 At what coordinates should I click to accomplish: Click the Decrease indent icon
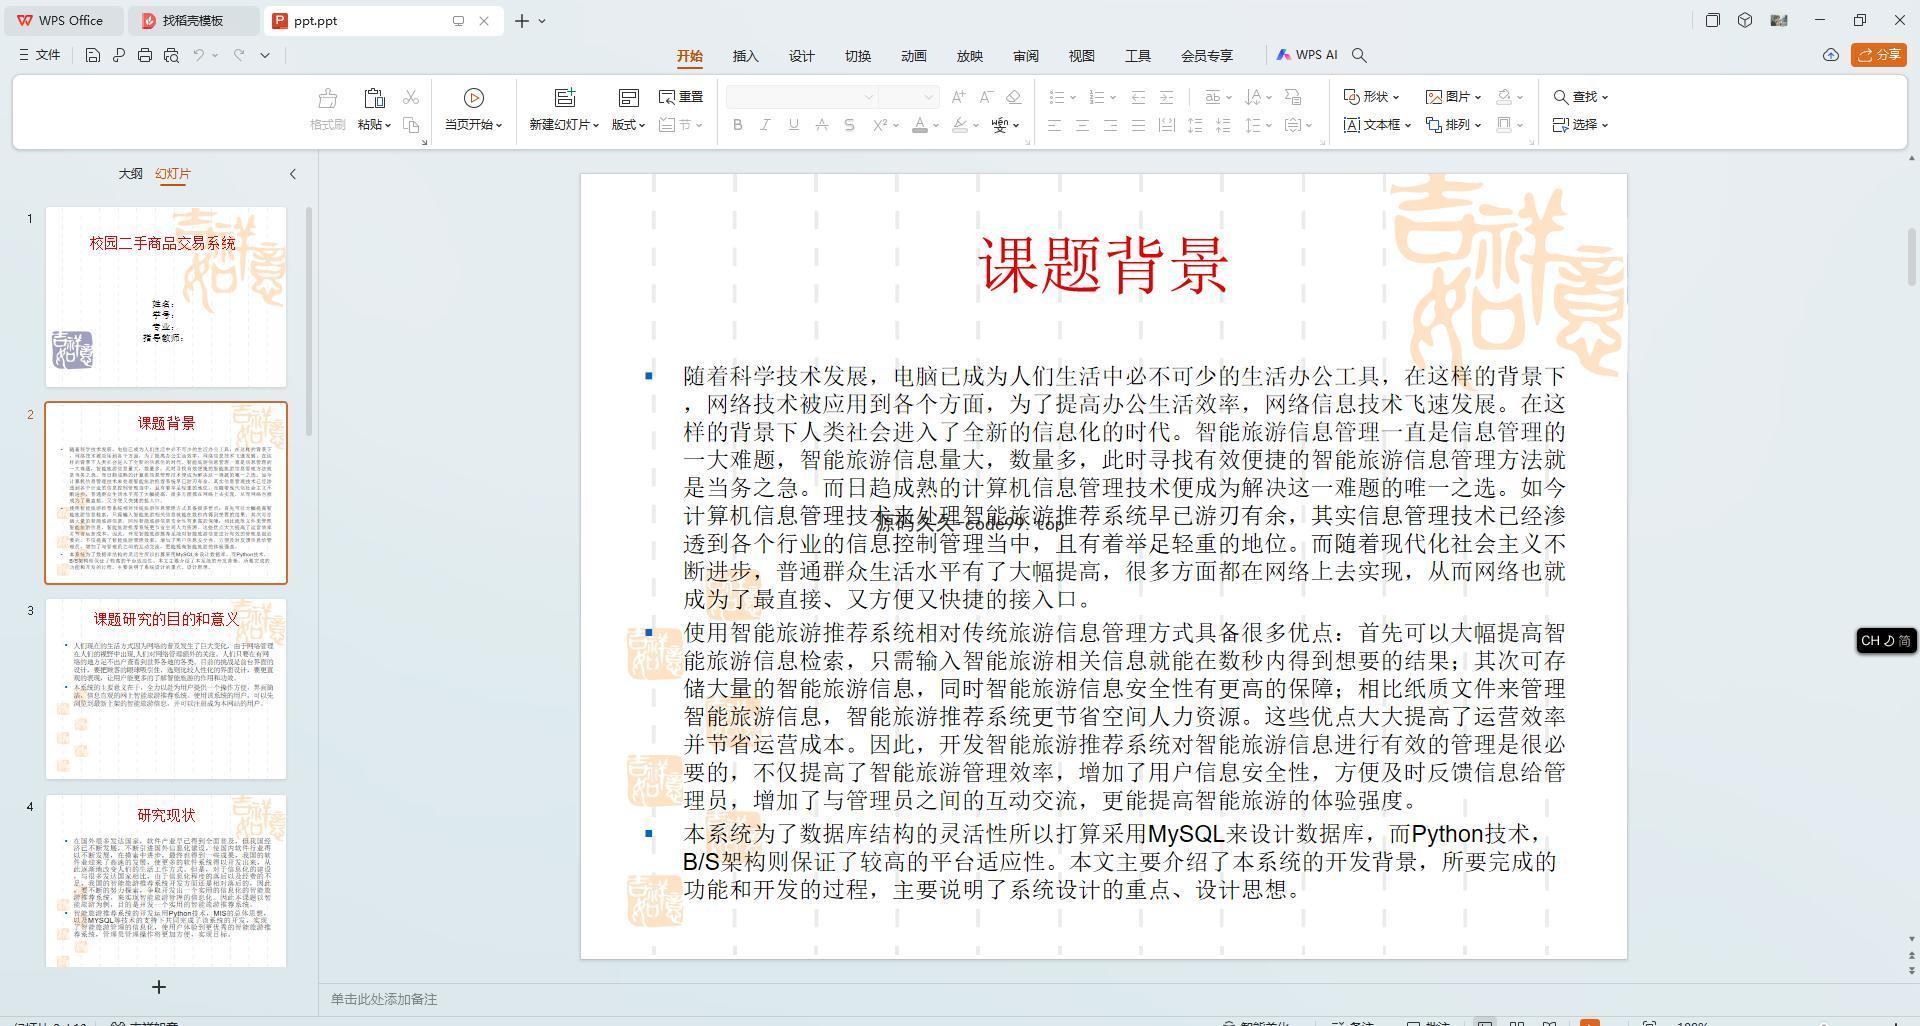pyautogui.click(x=1138, y=97)
